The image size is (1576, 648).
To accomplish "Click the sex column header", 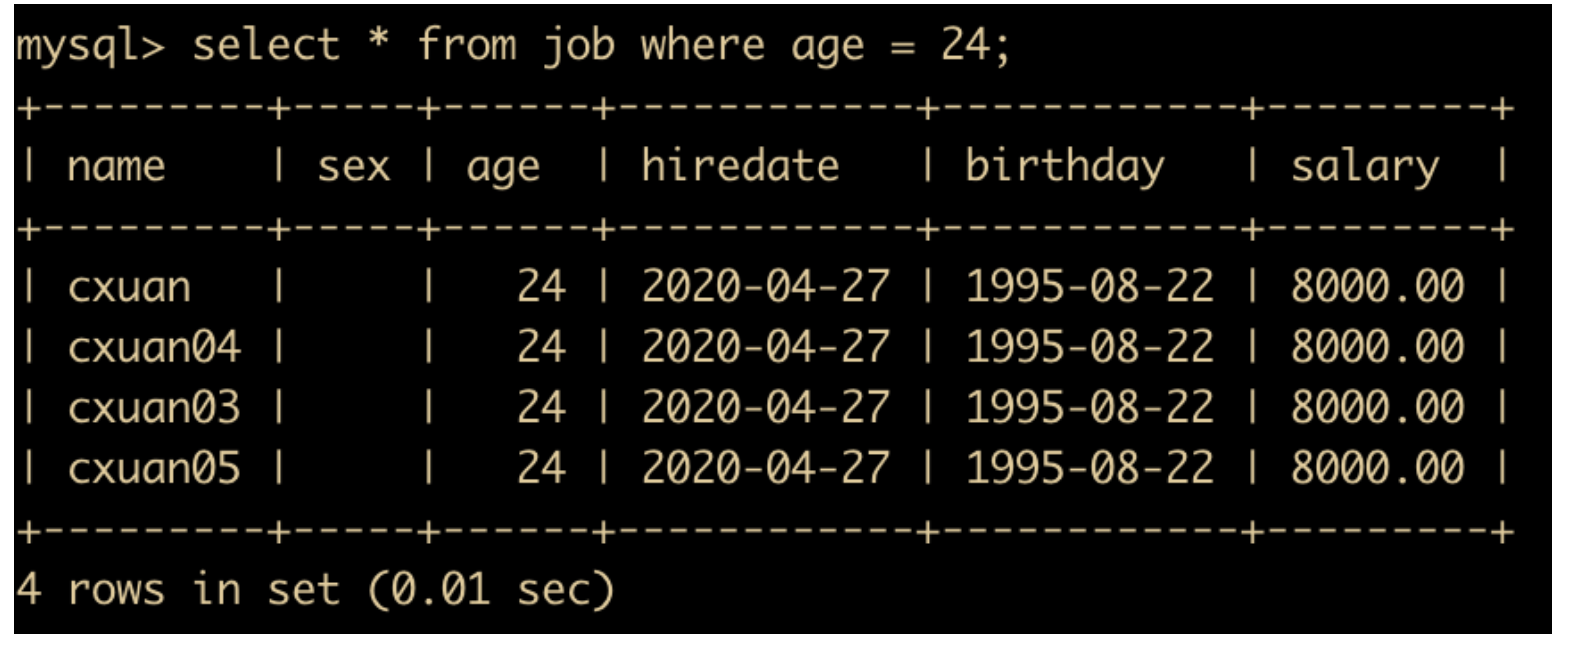I will pyautogui.click(x=353, y=166).
